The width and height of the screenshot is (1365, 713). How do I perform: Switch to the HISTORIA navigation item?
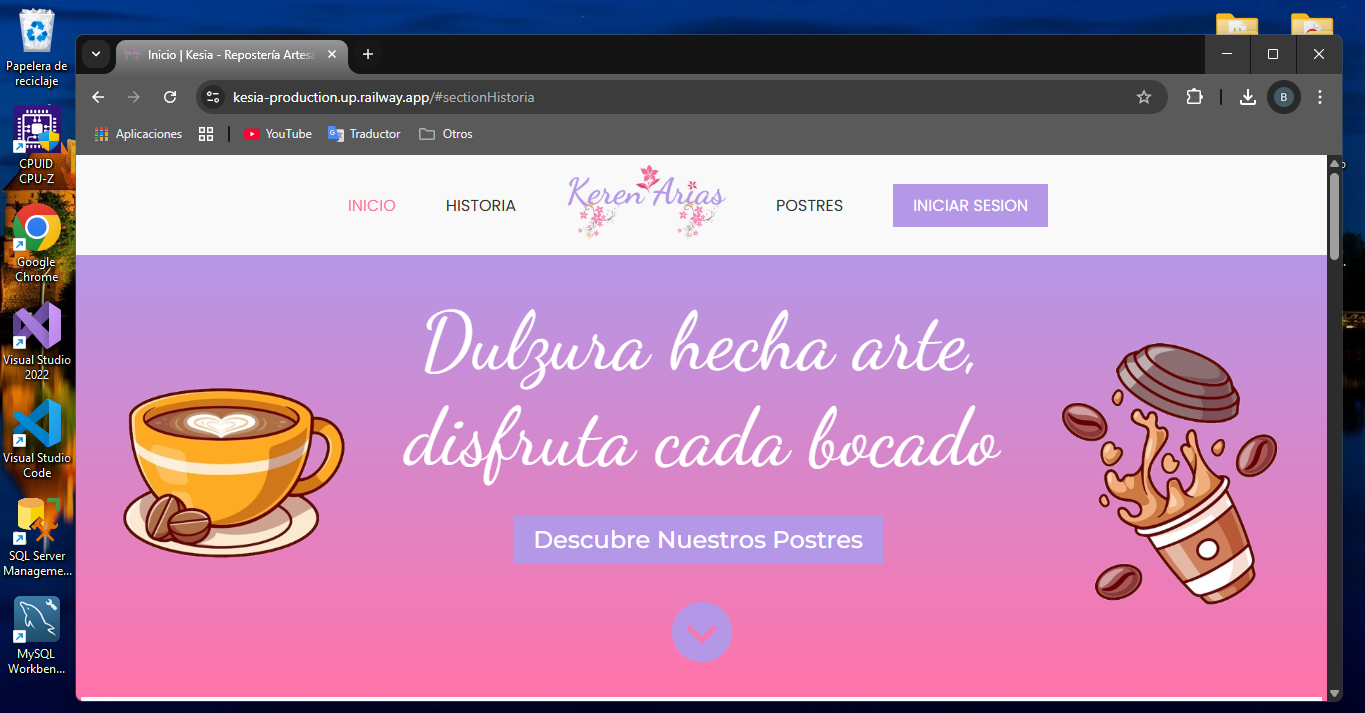(480, 205)
